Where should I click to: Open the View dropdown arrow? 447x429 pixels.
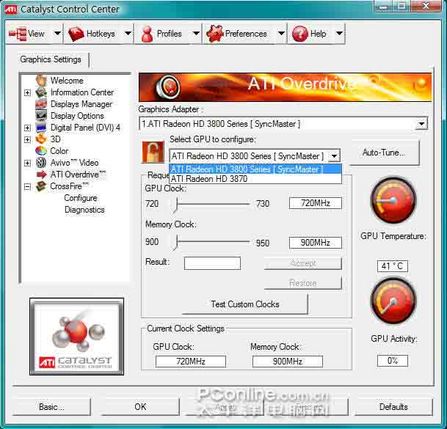pos(57,33)
